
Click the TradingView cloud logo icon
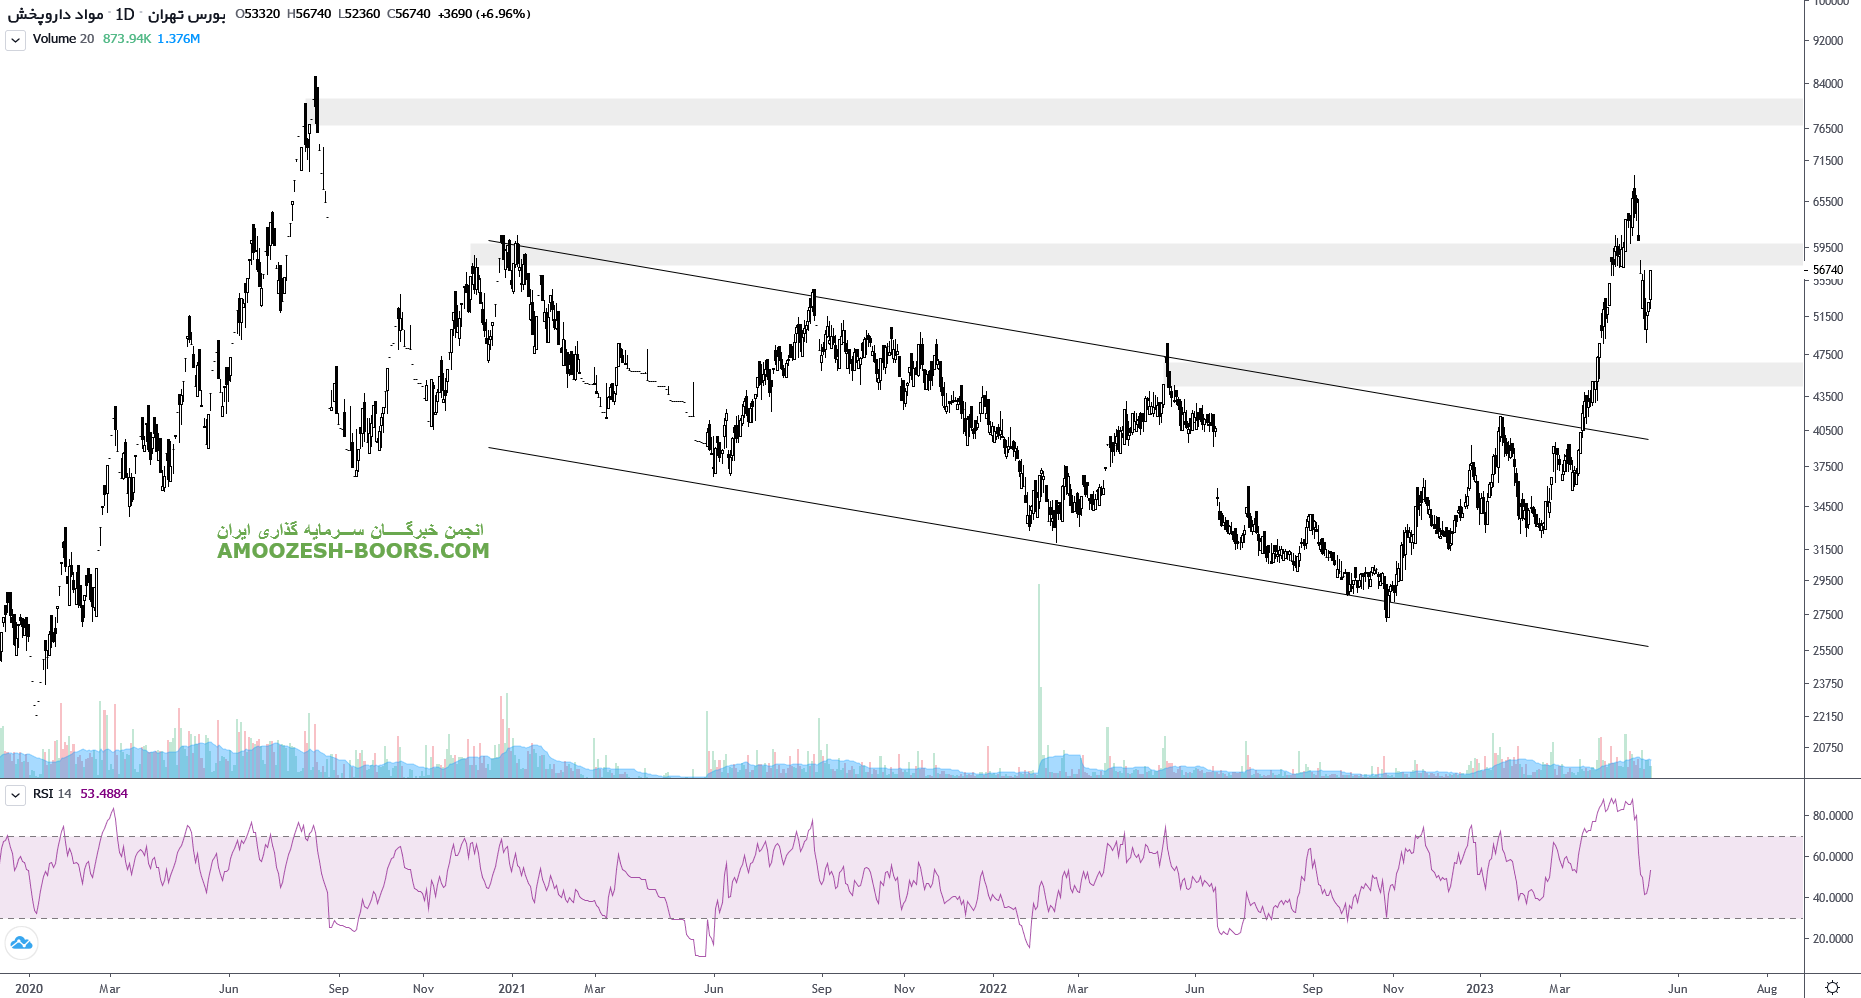[x=21, y=943]
